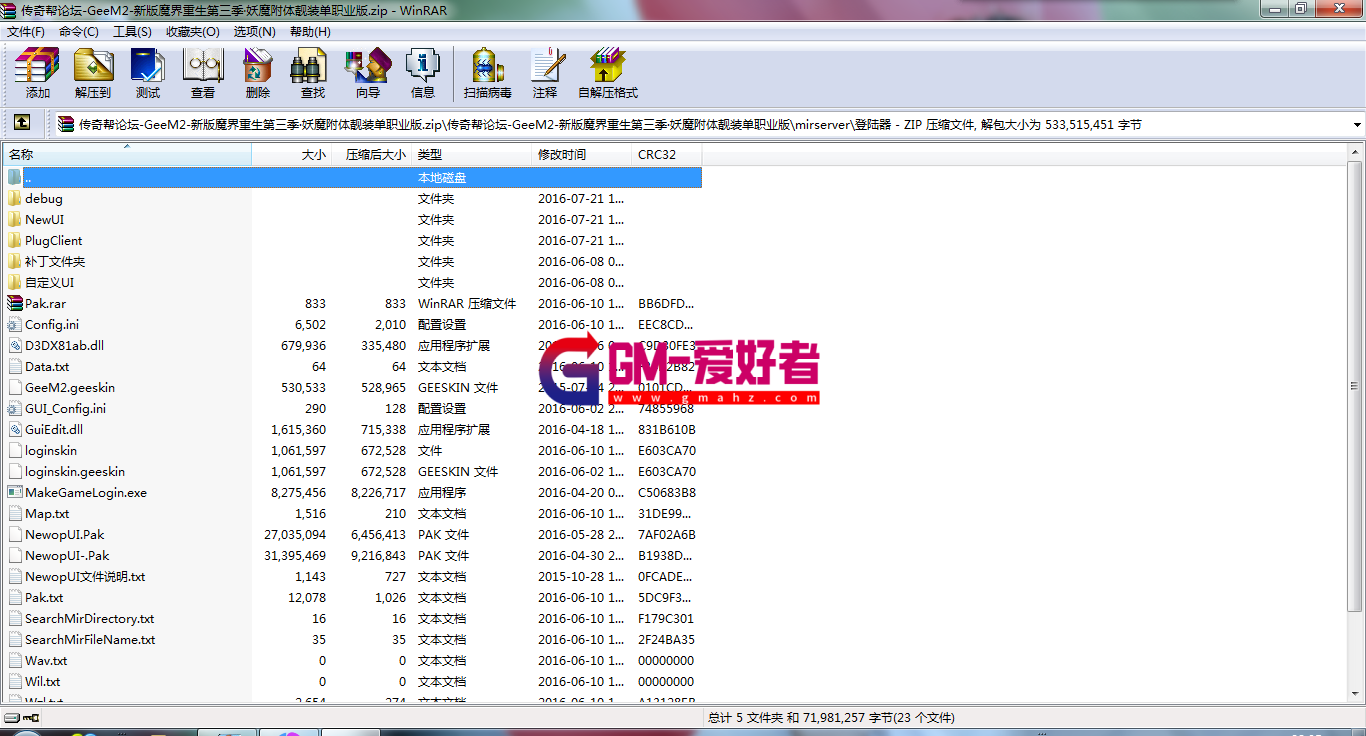The image size is (1366, 736).
Task: Click the vertical scrollbar down arrow
Action: [x=1355, y=693]
